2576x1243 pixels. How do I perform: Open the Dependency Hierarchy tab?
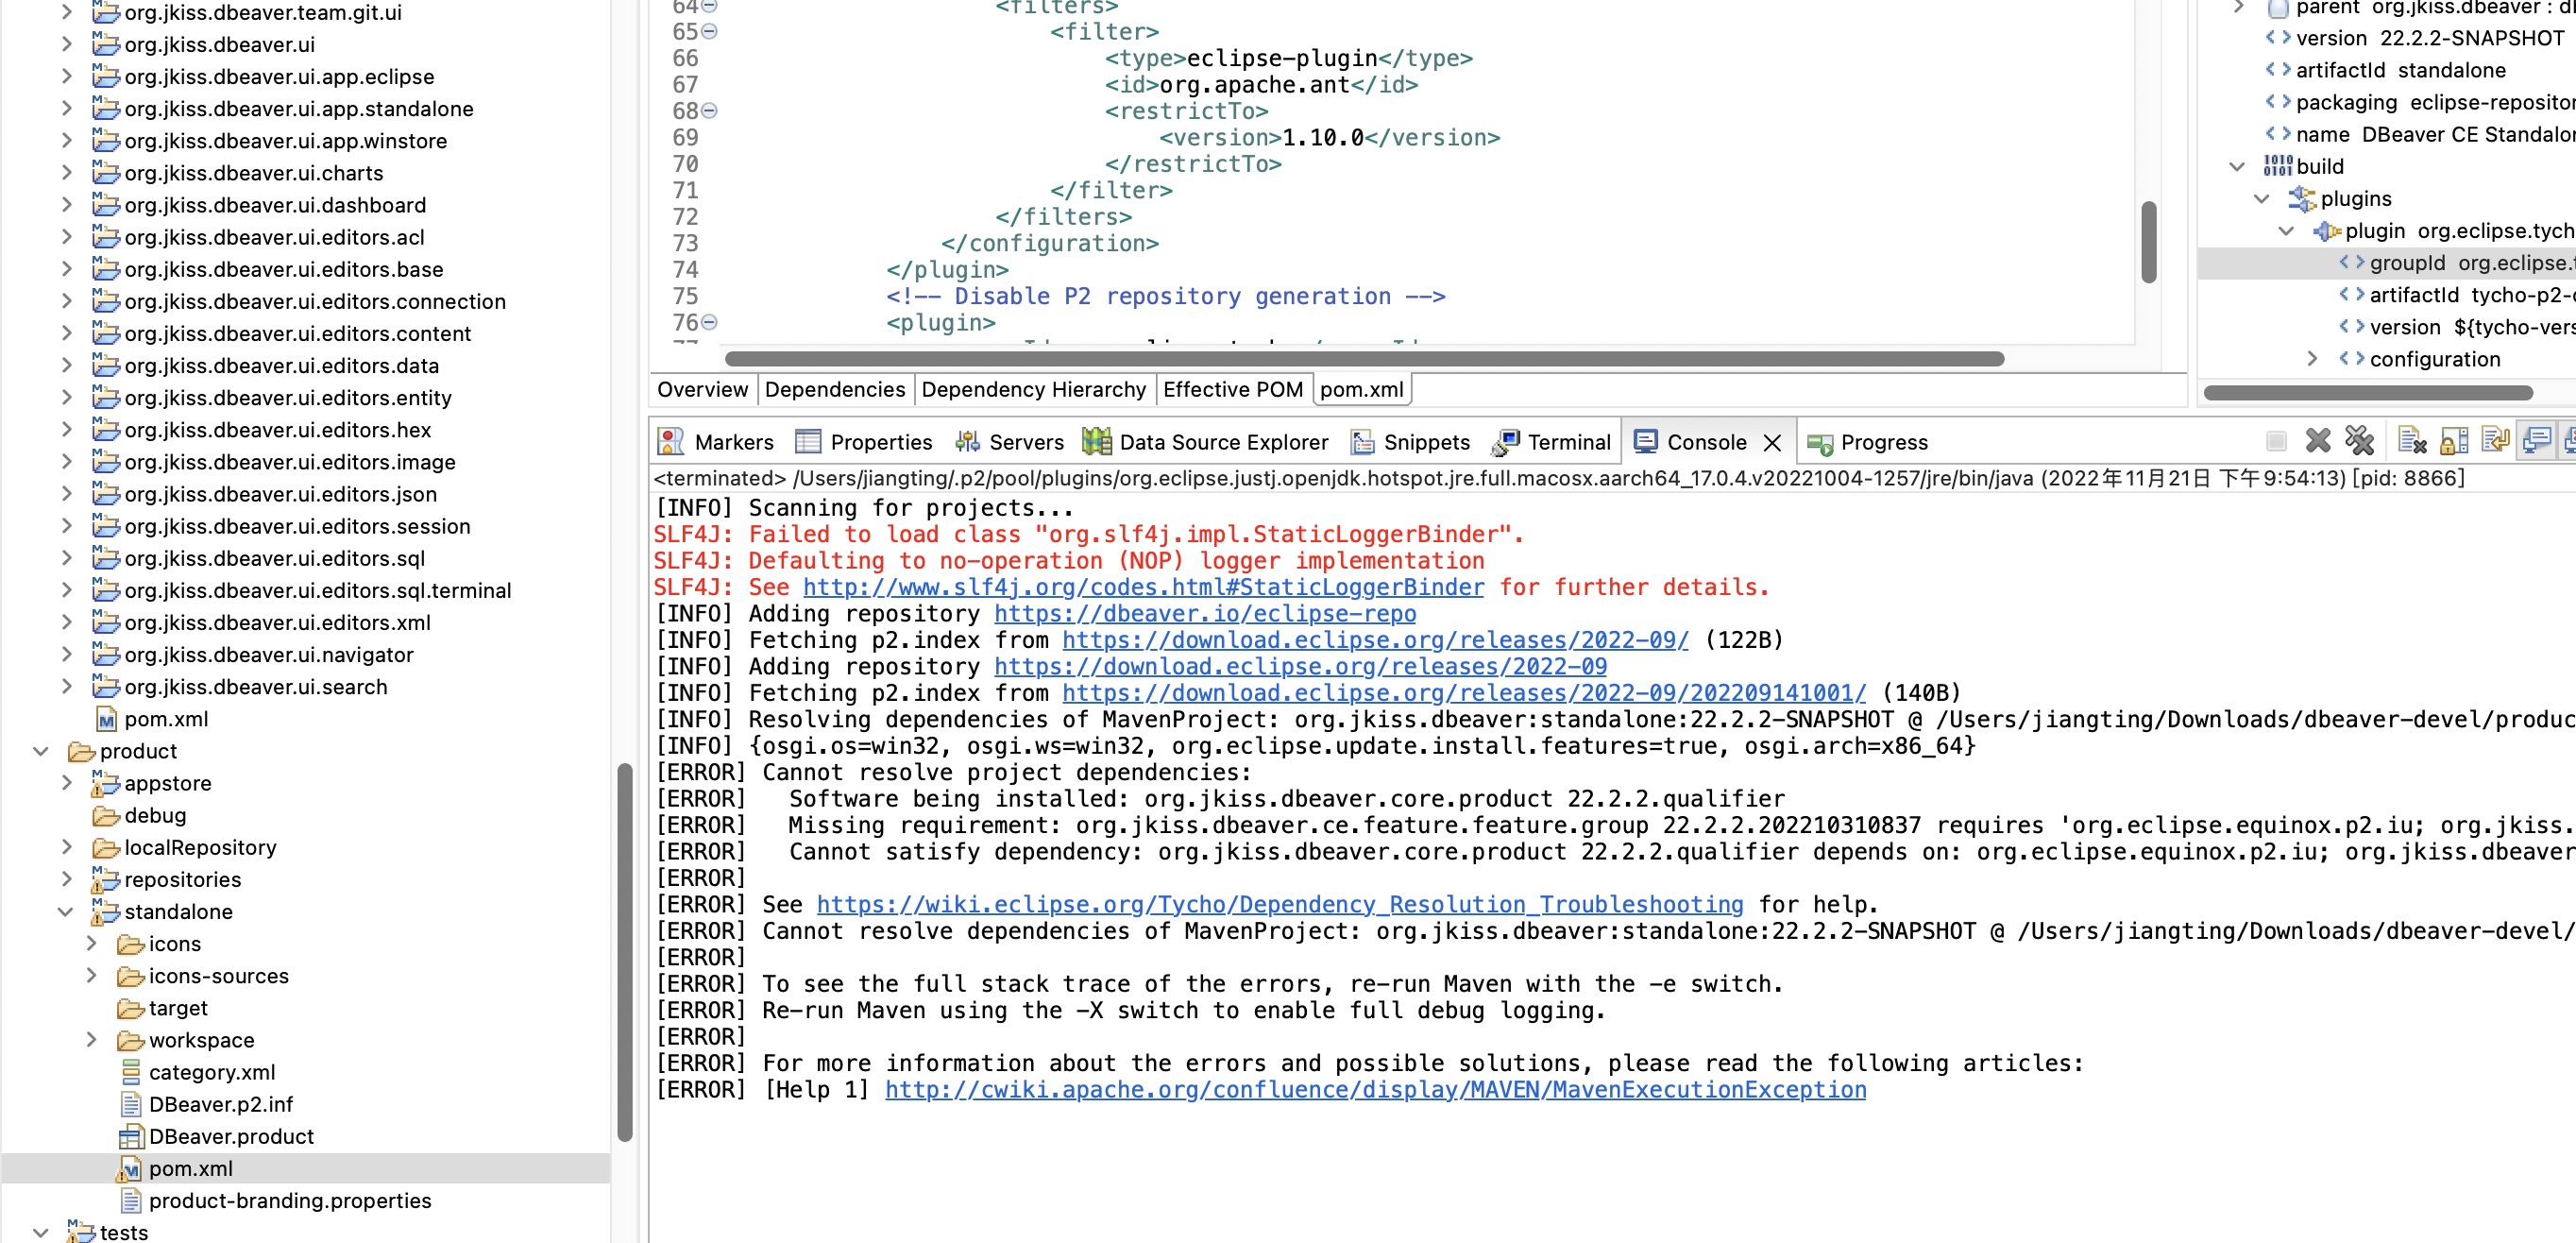tap(1034, 390)
